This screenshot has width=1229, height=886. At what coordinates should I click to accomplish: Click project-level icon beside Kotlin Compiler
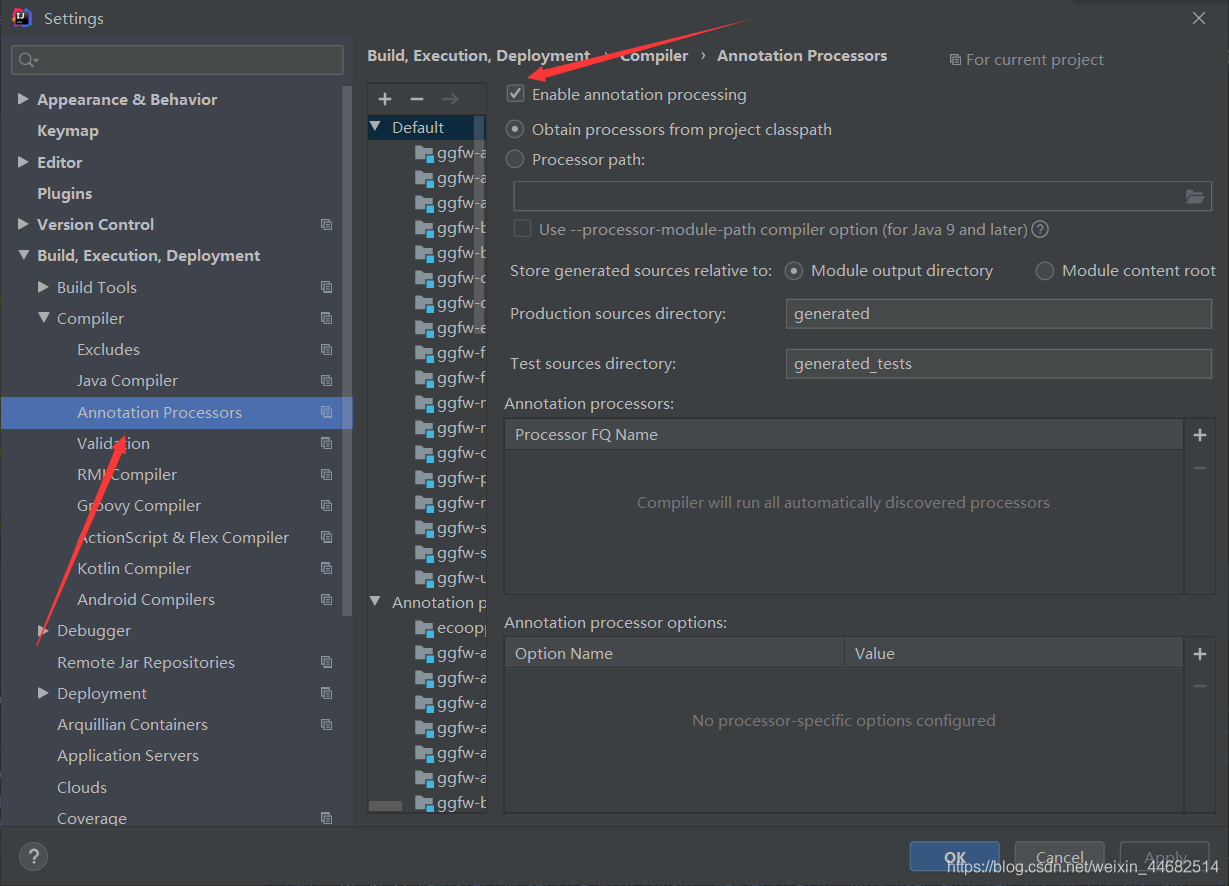click(326, 568)
